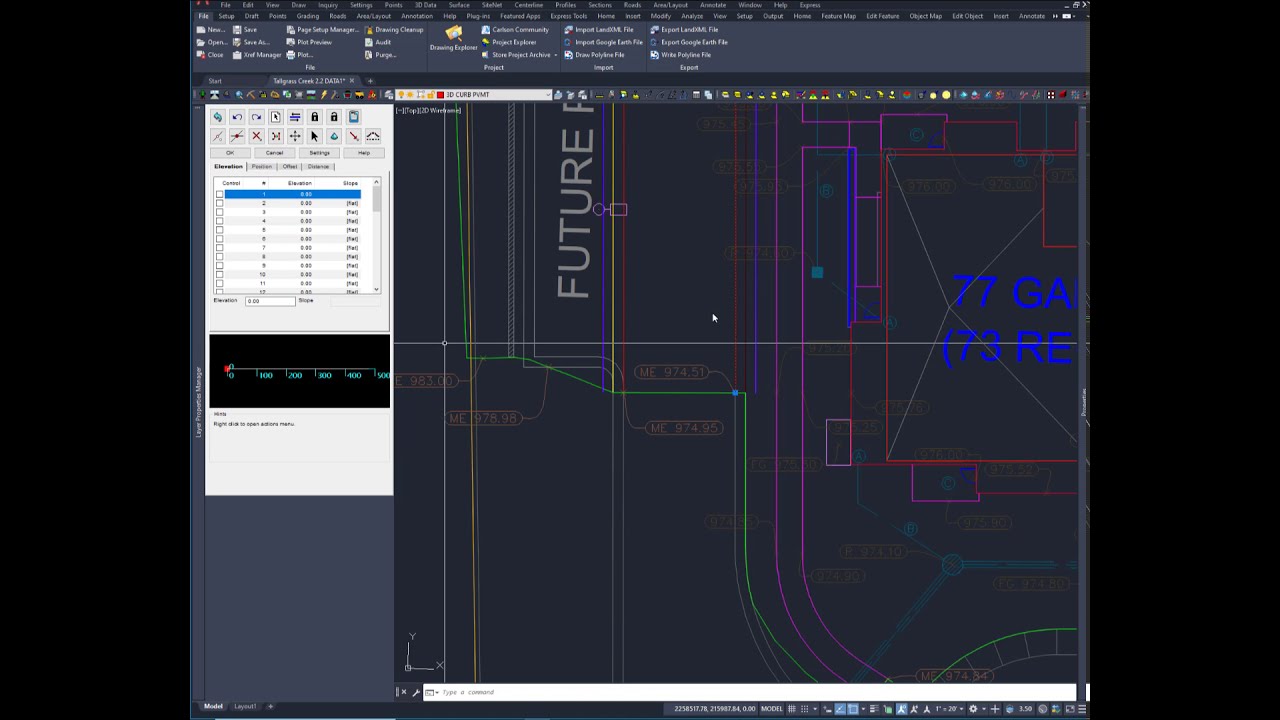Click the teal water-drop icon in the panel

(x=334, y=136)
